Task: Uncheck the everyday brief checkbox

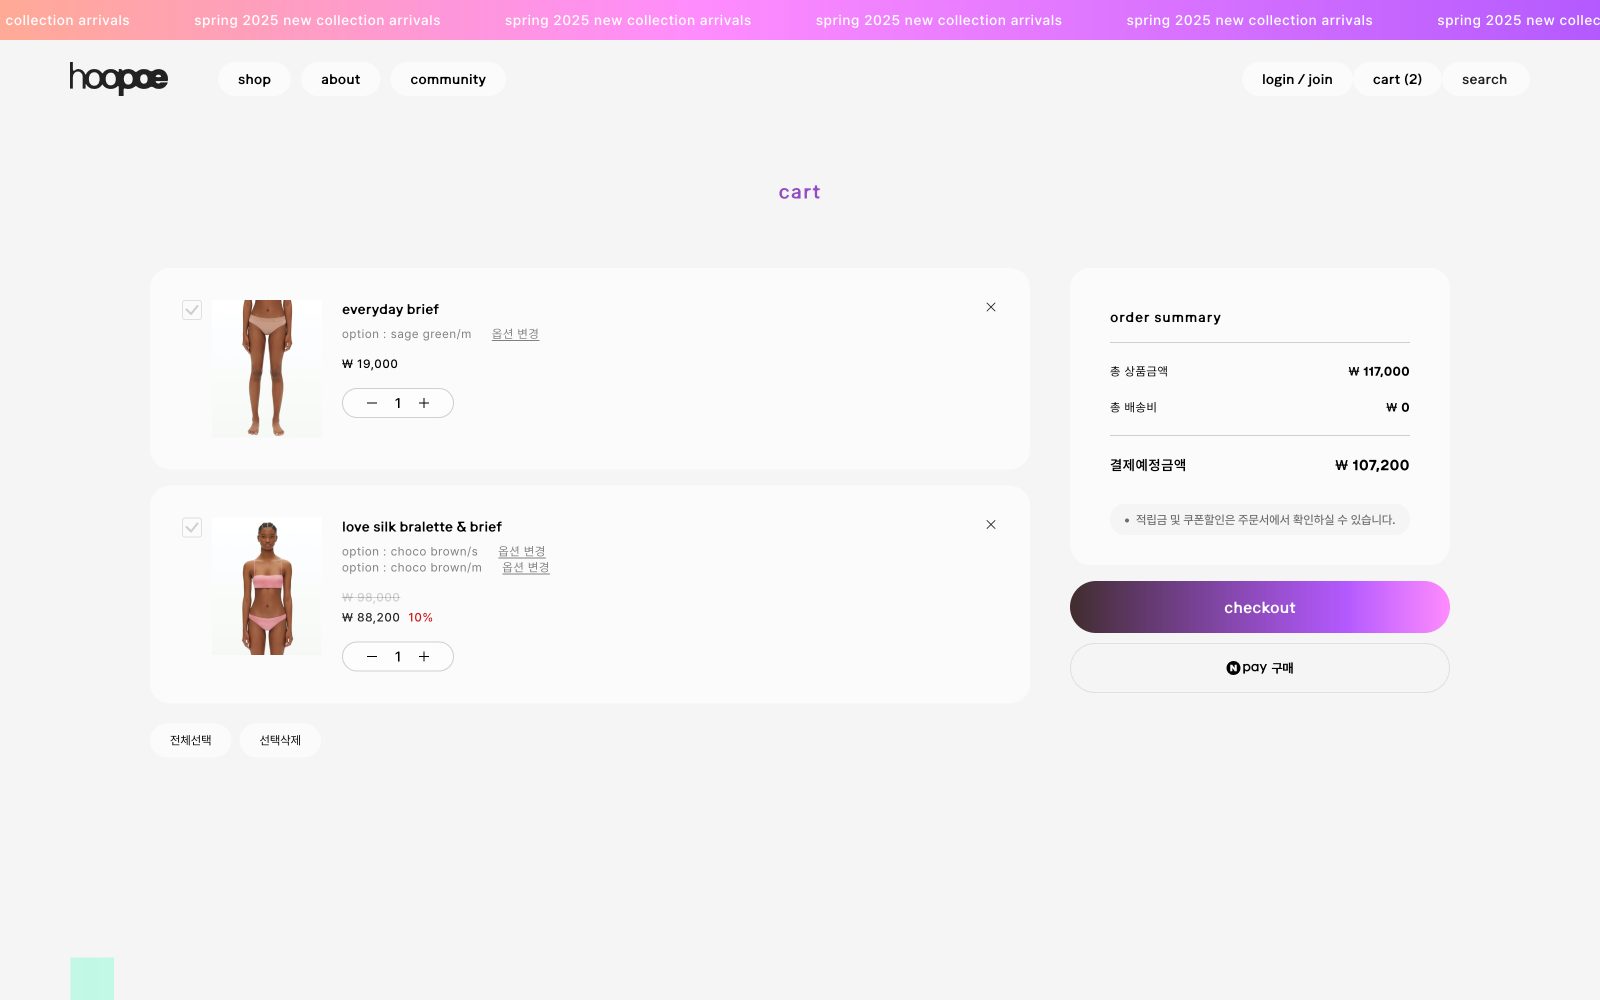Action: pyautogui.click(x=192, y=310)
